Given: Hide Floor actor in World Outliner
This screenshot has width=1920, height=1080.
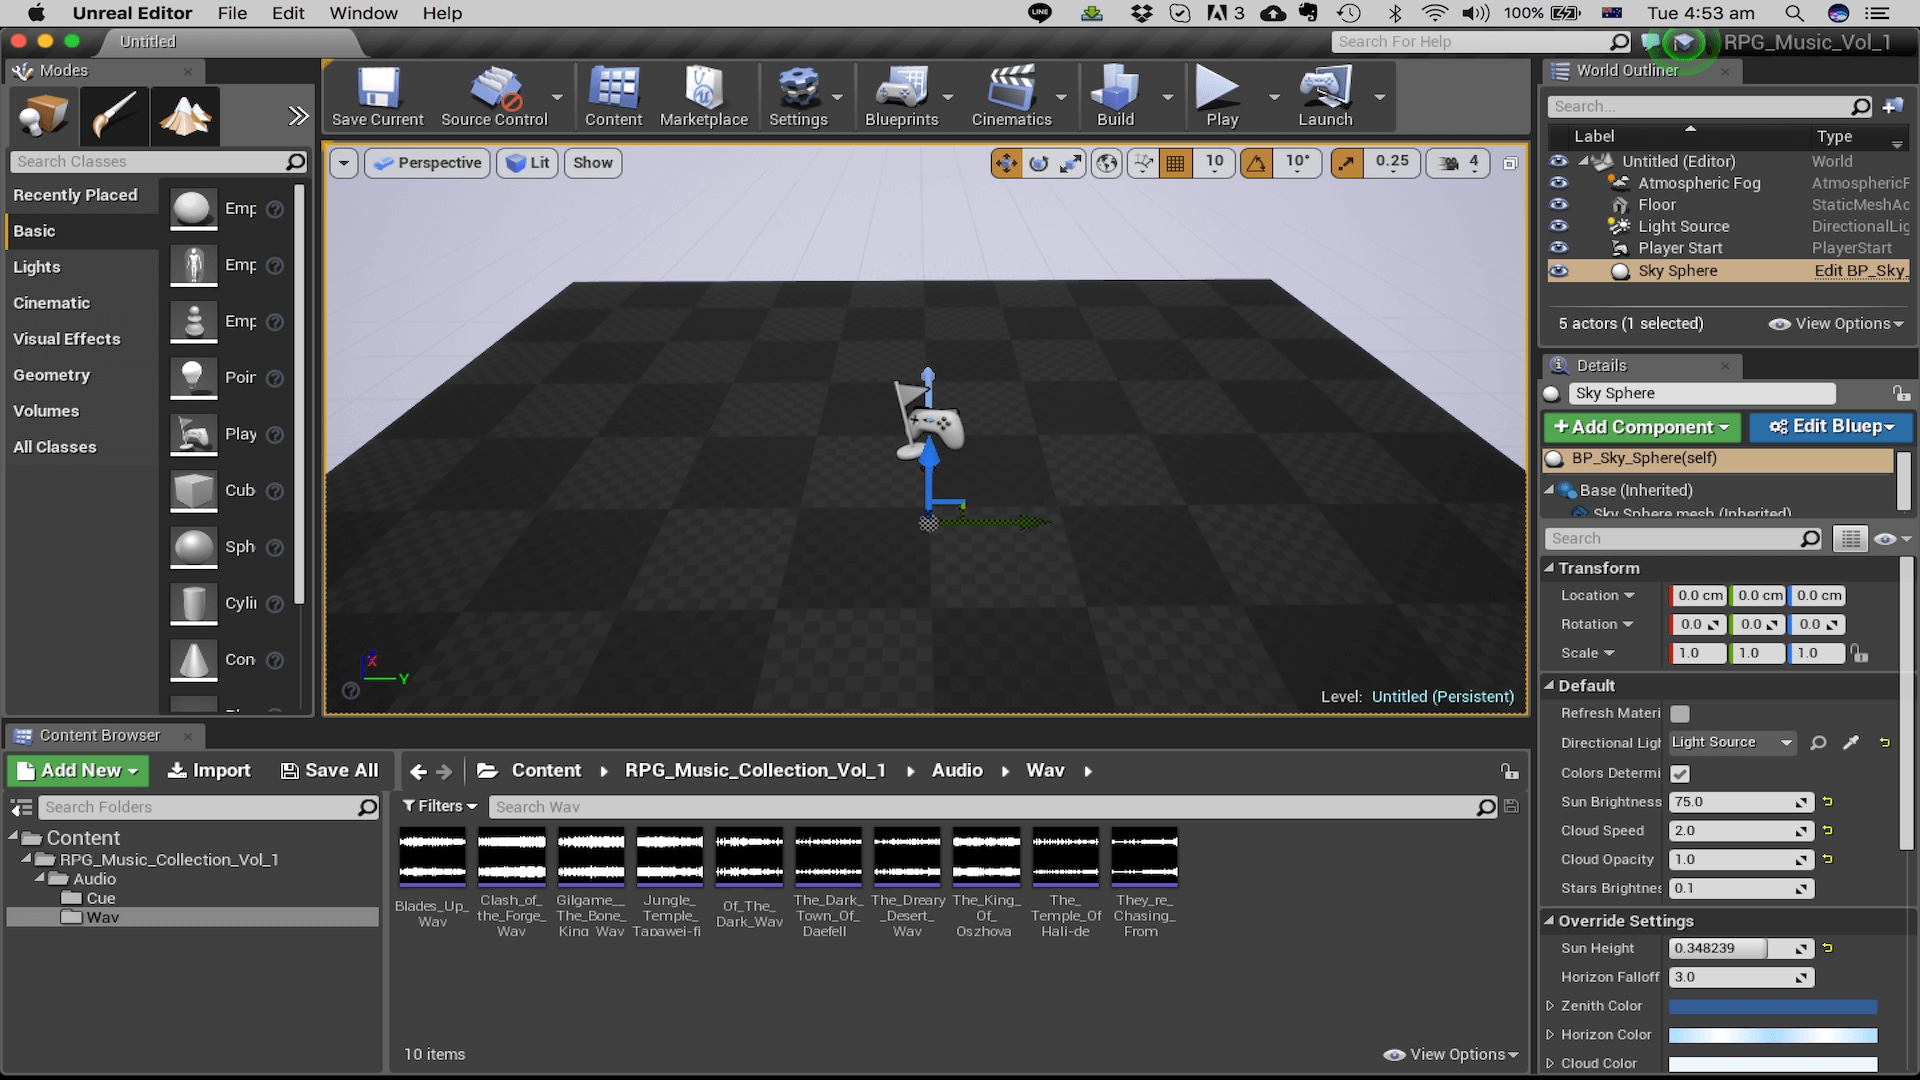Looking at the screenshot, I should pos(1559,205).
